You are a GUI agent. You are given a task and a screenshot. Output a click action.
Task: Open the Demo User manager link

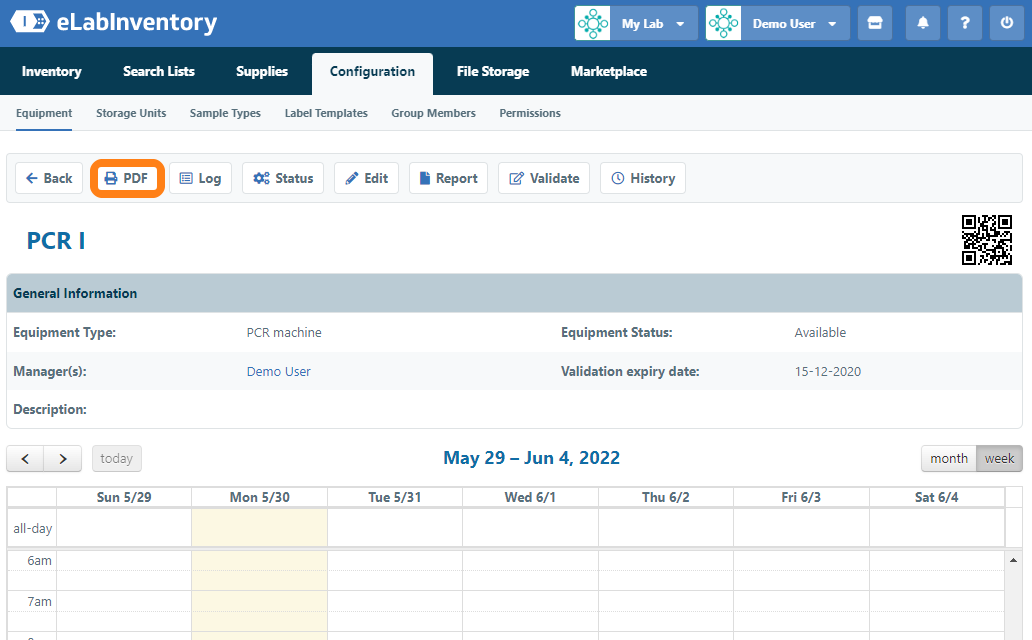pyautogui.click(x=278, y=371)
